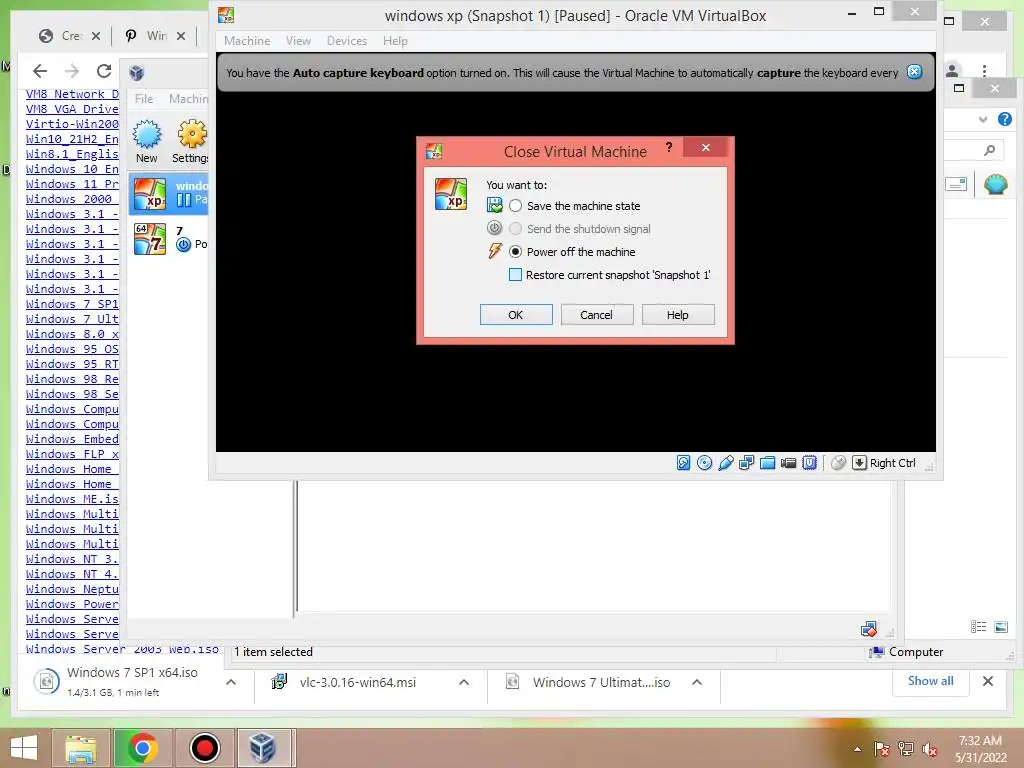Image resolution: width=1024 pixels, height=768 pixels.
Task: Click Show all downloads
Action: click(931, 680)
